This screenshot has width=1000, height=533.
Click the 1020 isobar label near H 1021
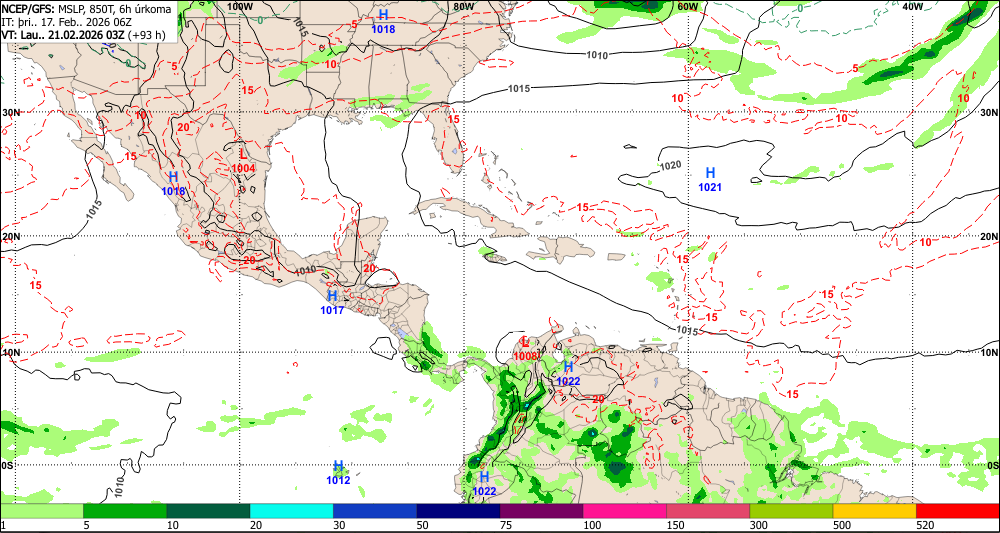670,166
